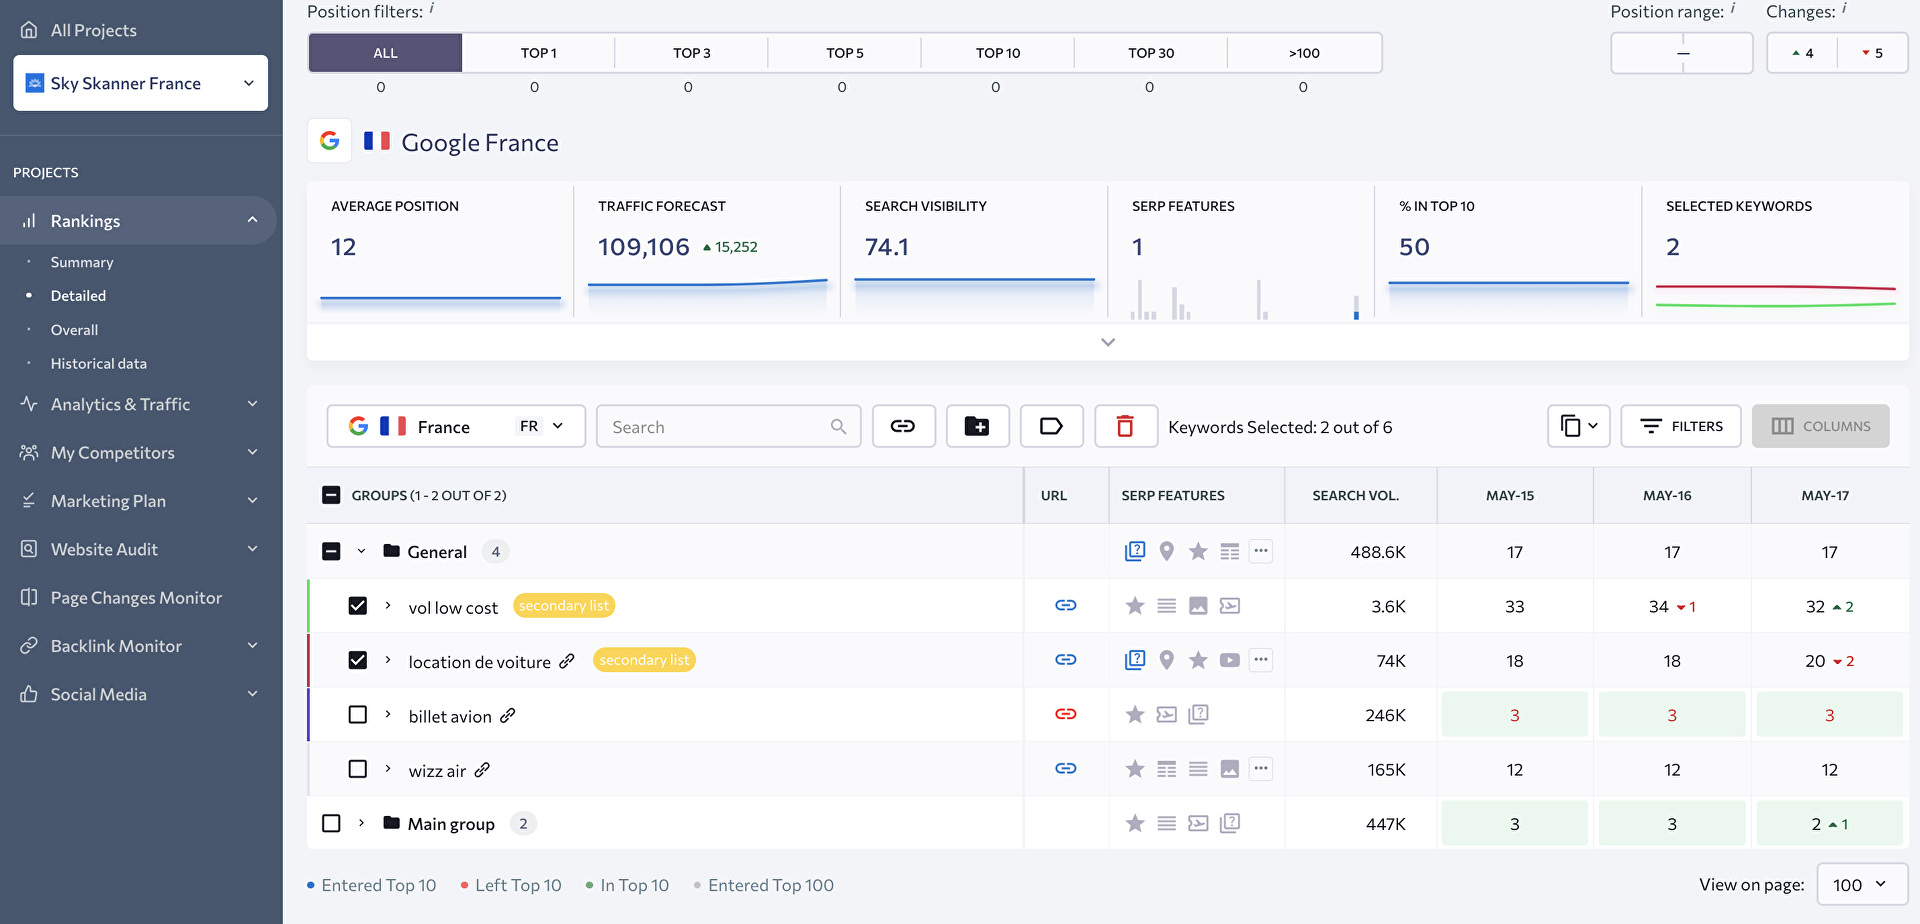Expand the summary cards chevron

(1107, 342)
